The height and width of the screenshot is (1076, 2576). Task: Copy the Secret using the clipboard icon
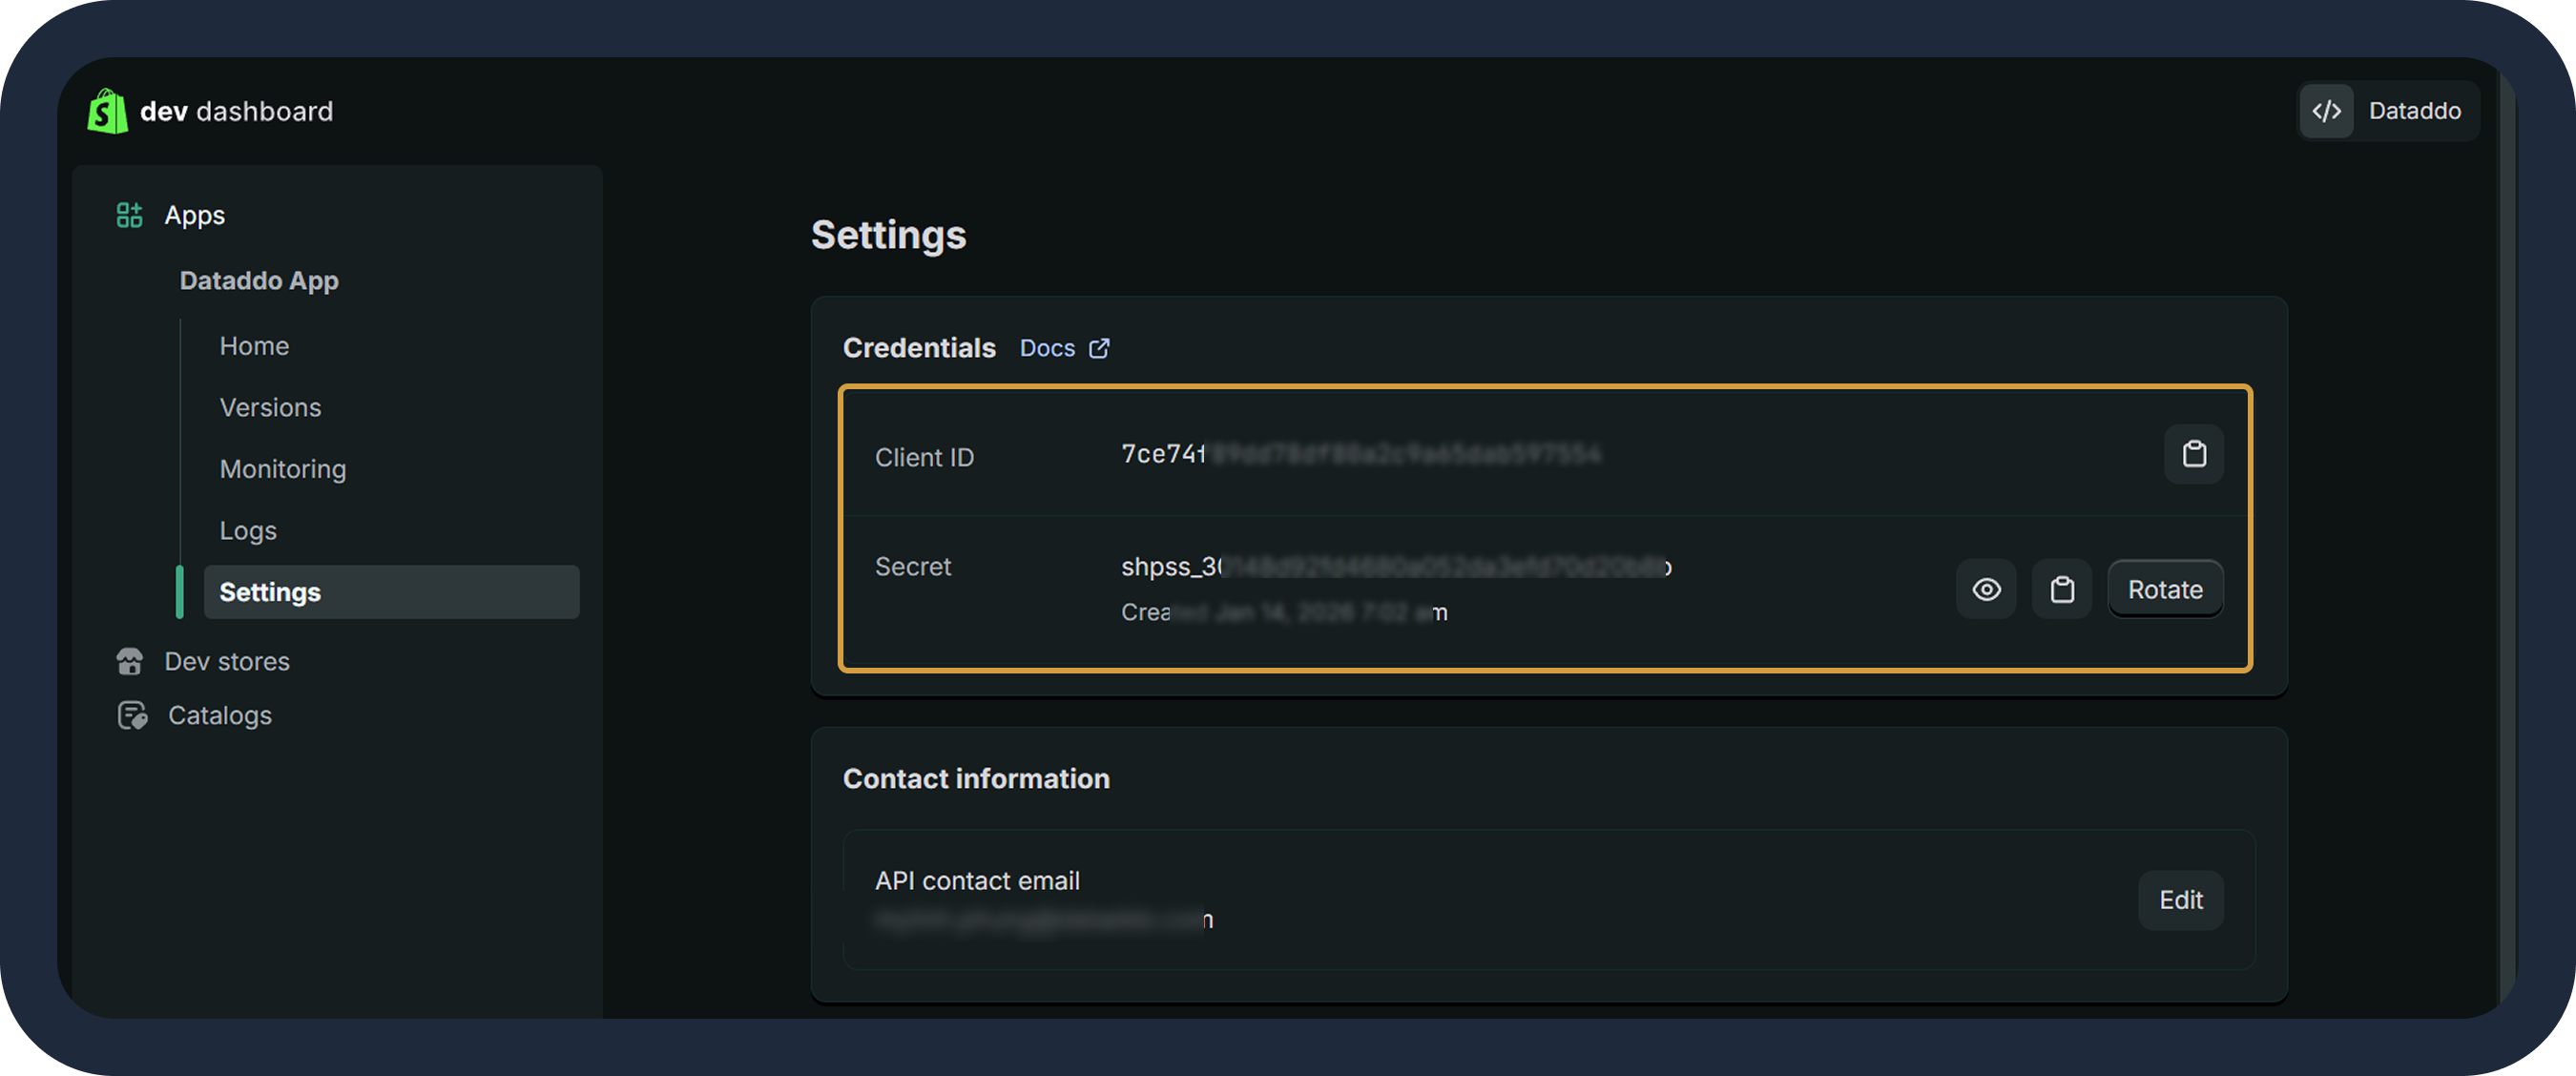click(2062, 589)
